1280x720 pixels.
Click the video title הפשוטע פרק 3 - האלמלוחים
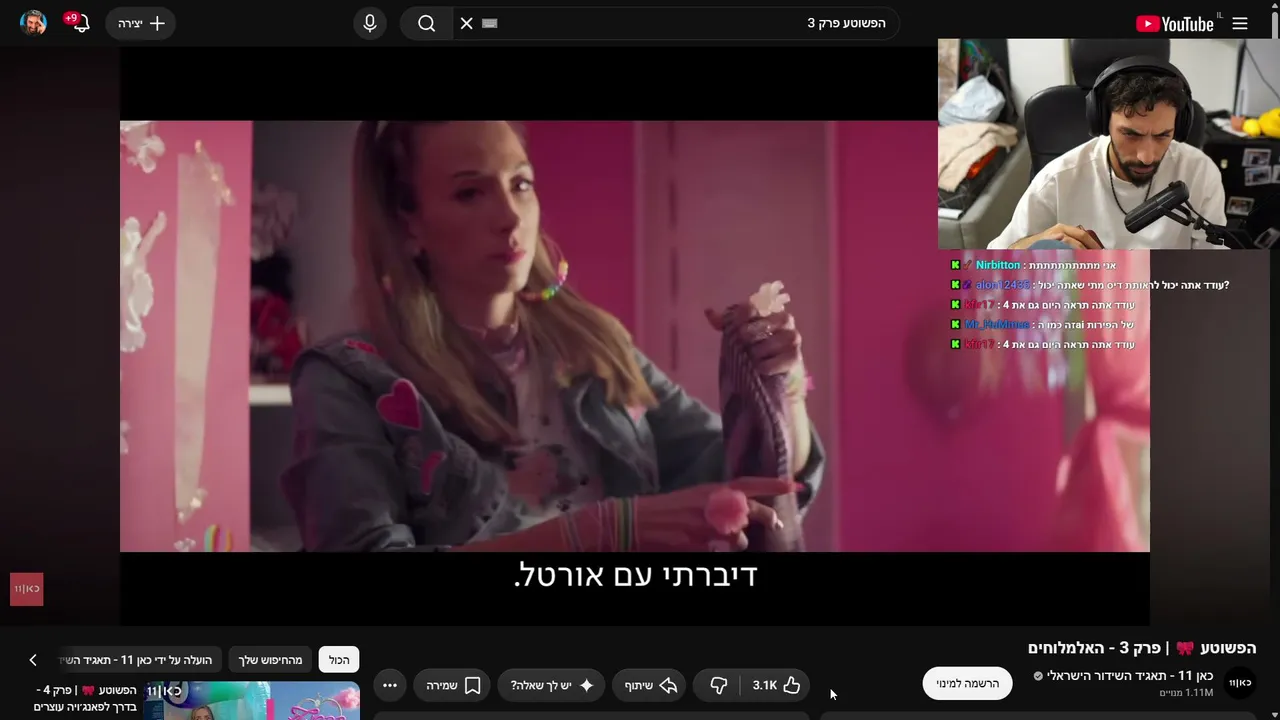click(1142, 648)
